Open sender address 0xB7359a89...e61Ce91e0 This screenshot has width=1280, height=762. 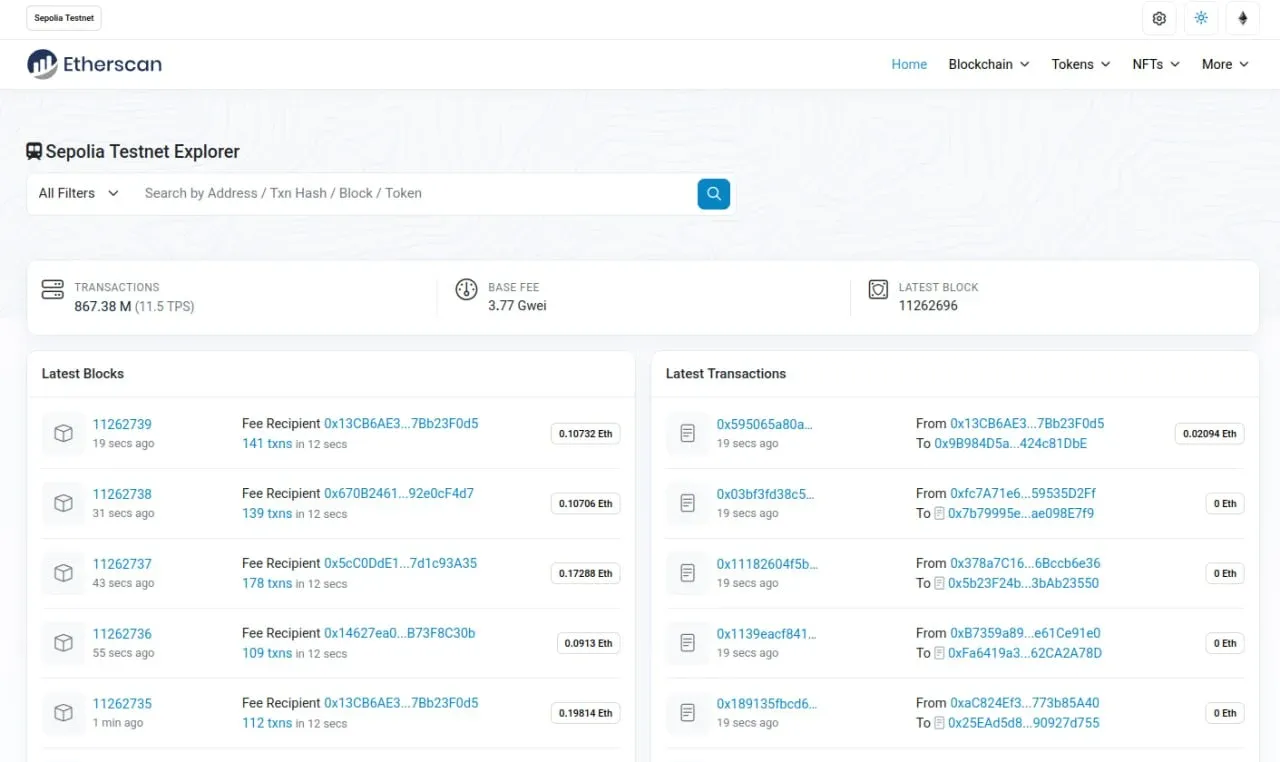pyautogui.click(x=1025, y=633)
